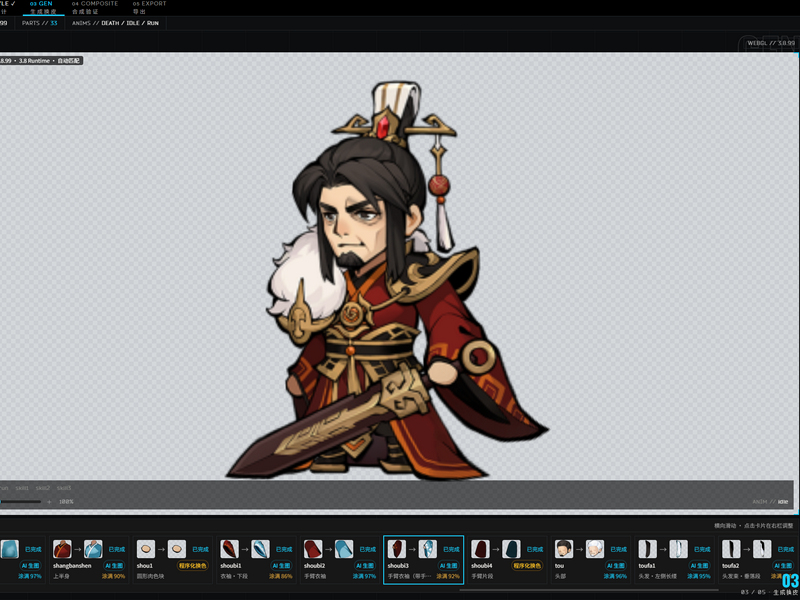Image resolution: width=800 pixels, height=600 pixels.
Task: Click the ANIM // idle indicator
Action: coord(770,502)
